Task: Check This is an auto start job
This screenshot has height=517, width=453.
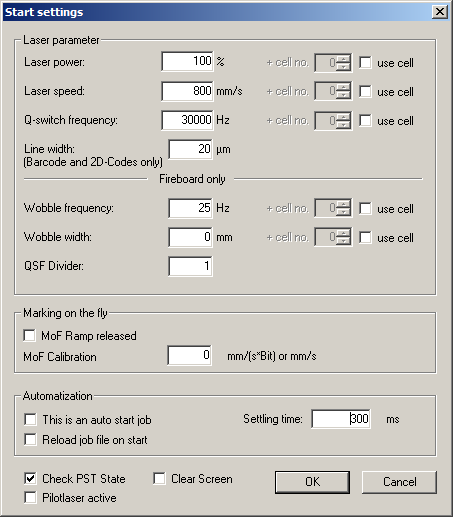Action: pyautogui.click(x=30, y=419)
